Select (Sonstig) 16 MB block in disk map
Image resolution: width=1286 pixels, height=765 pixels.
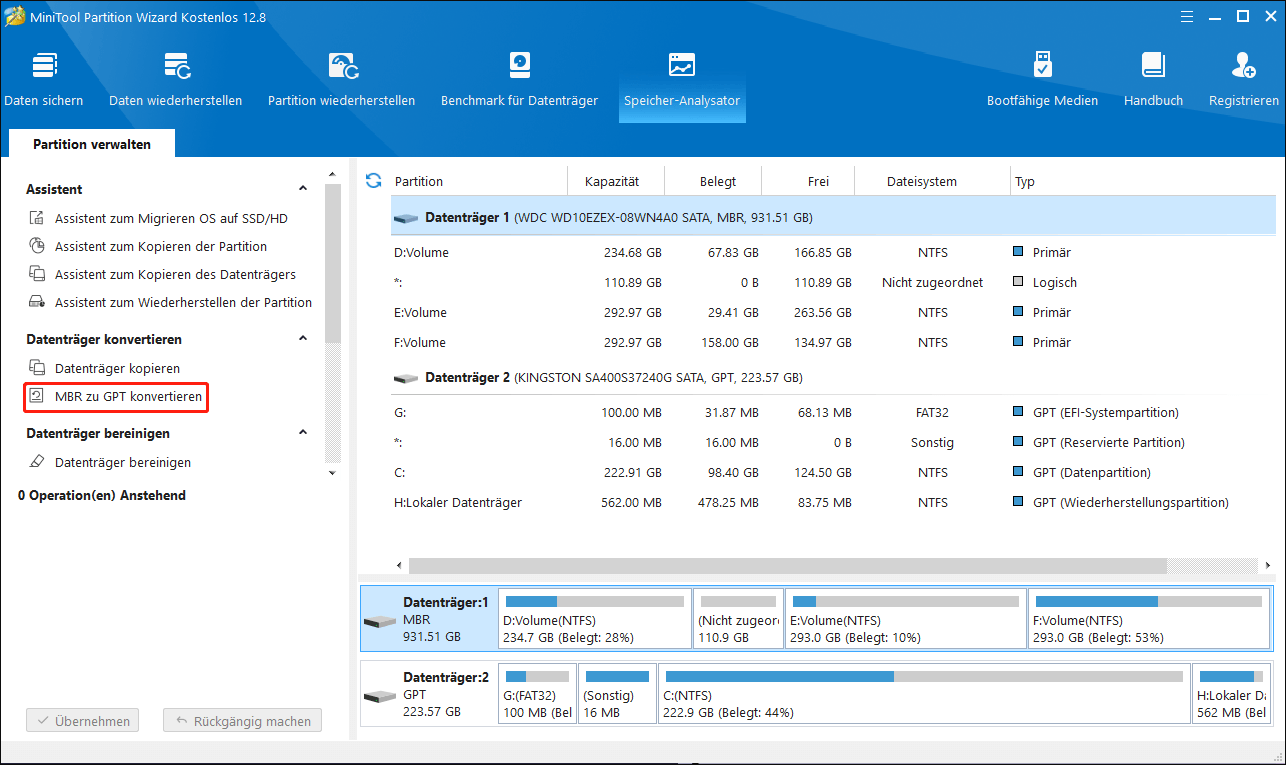[x=617, y=694]
